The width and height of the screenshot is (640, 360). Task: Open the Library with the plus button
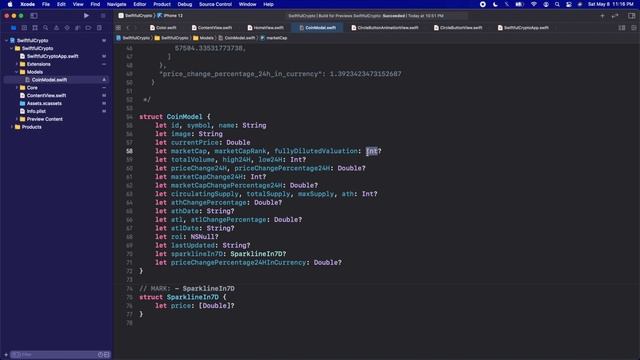click(x=602, y=16)
